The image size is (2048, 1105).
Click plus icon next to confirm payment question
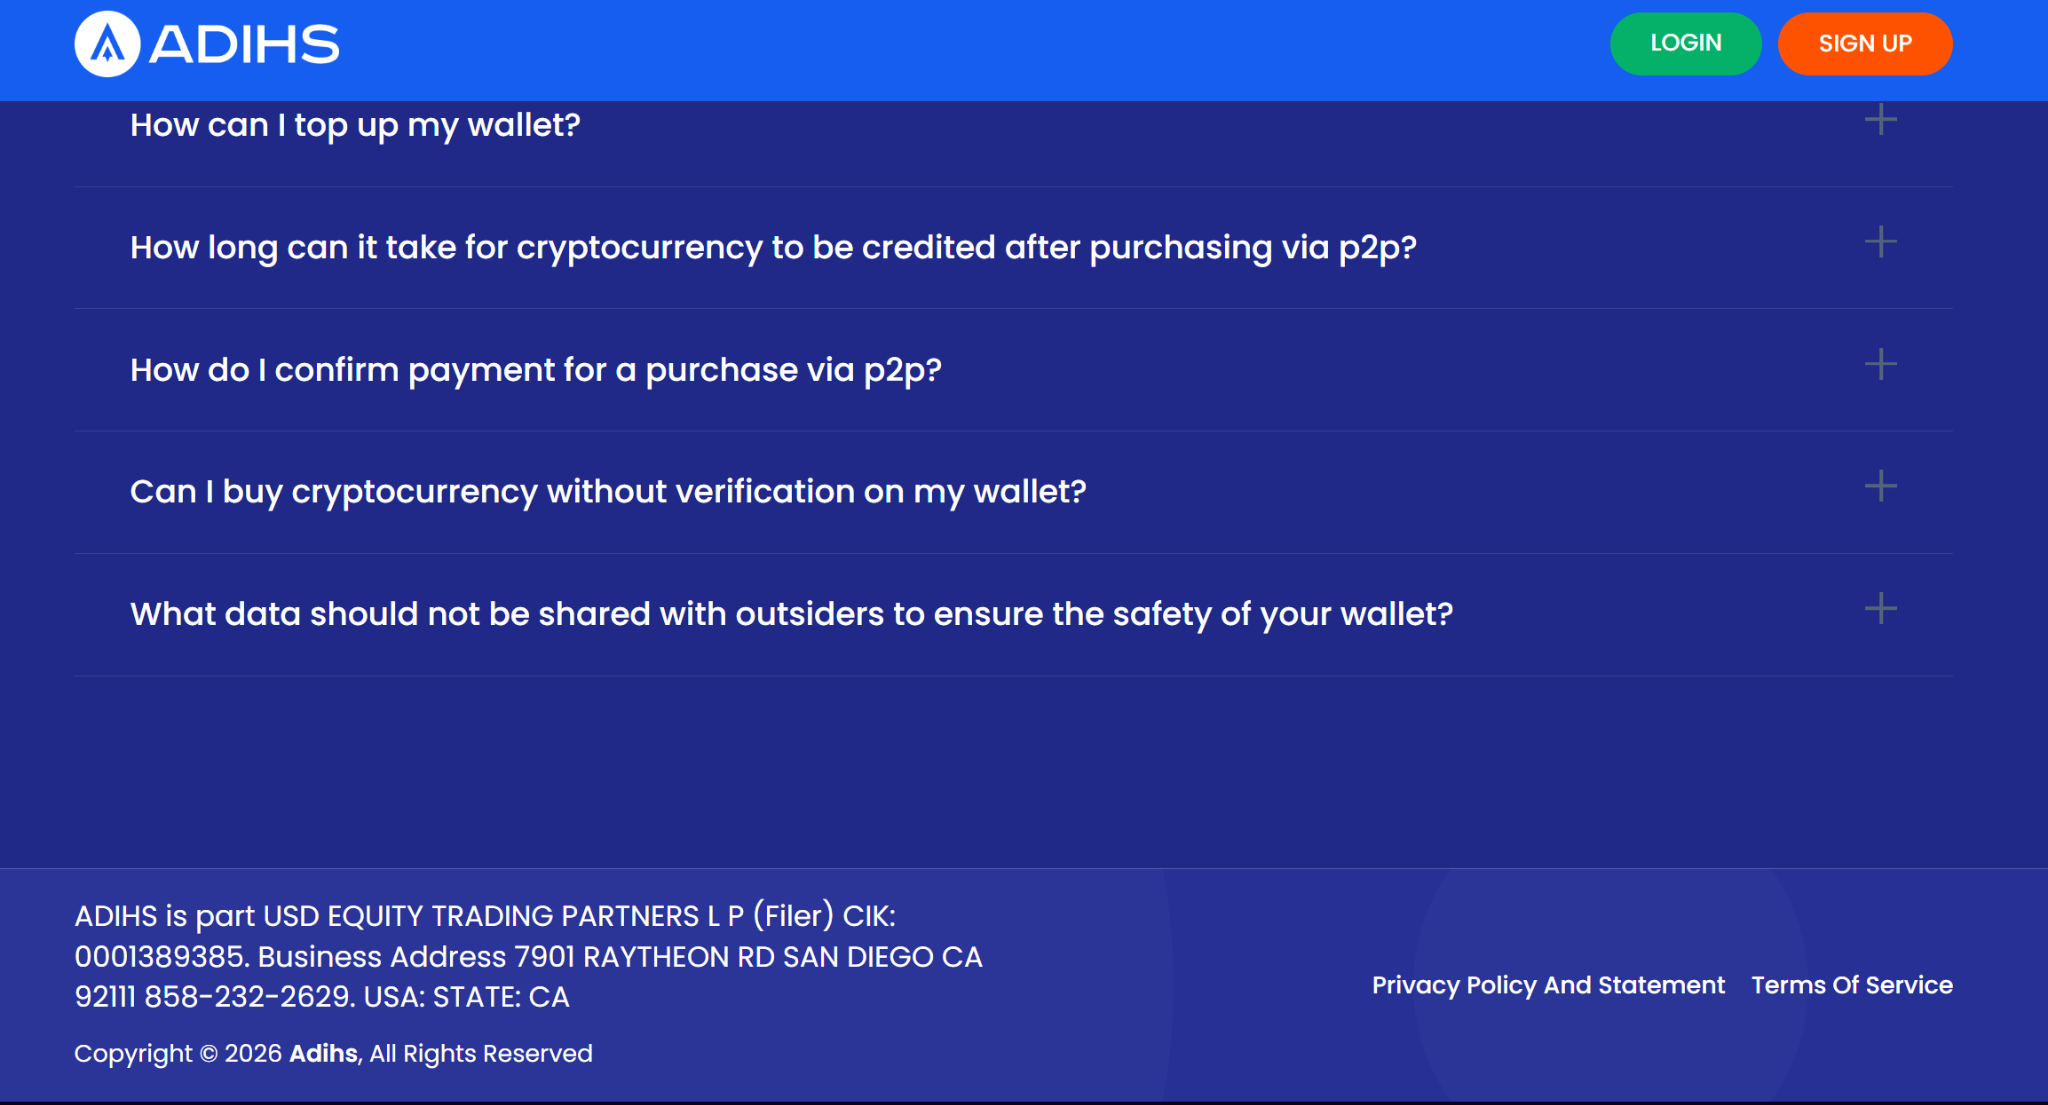coord(1880,364)
